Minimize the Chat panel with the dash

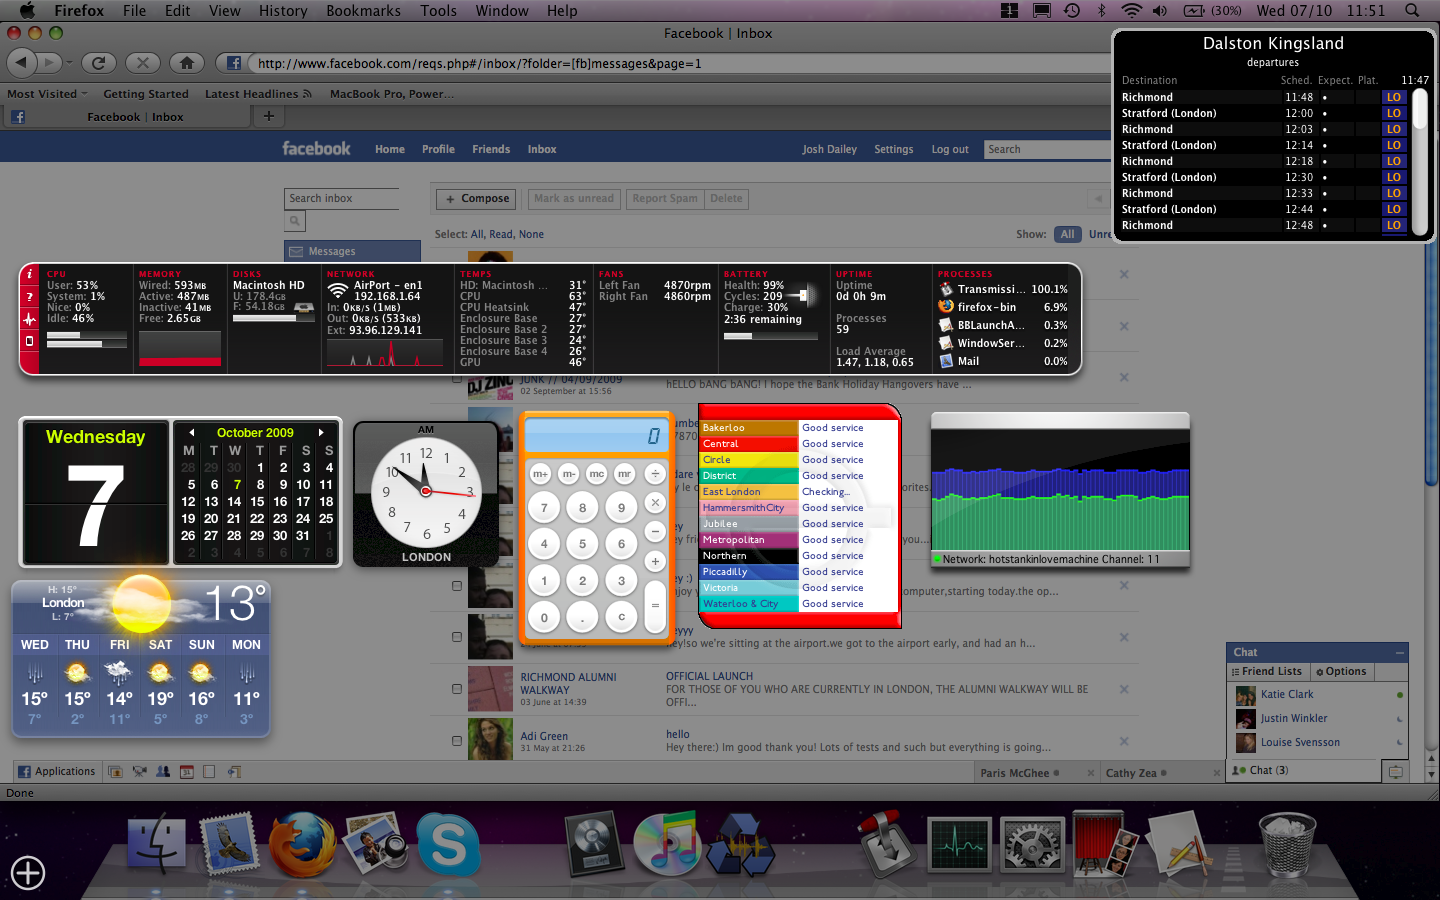click(1400, 652)
